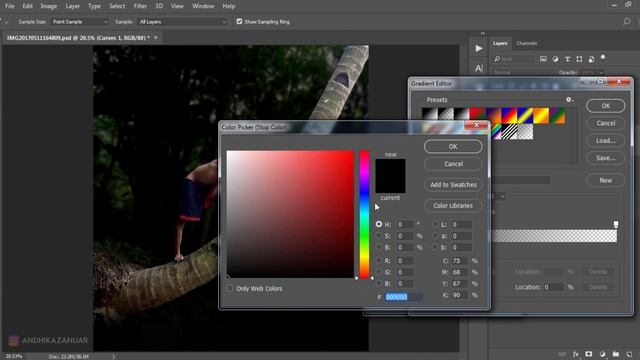Click OK in the Gradient Editor
This screenshot has height=360, width=640.
pyautogui.click(x=606, y=106)
